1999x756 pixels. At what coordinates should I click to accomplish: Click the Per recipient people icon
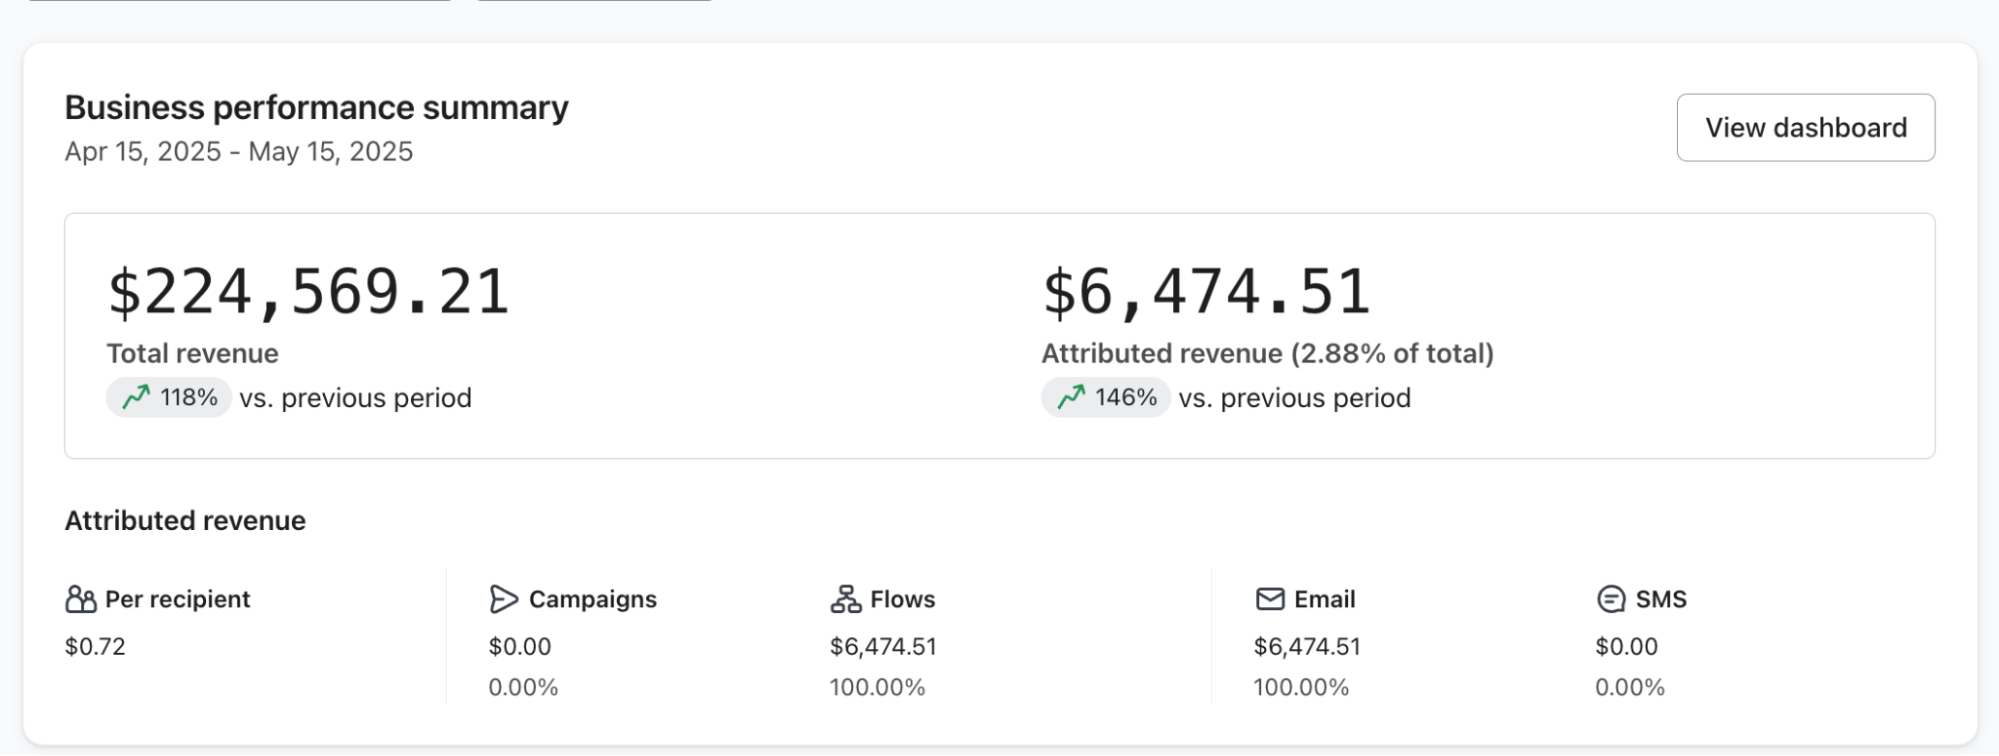point(81,599)
